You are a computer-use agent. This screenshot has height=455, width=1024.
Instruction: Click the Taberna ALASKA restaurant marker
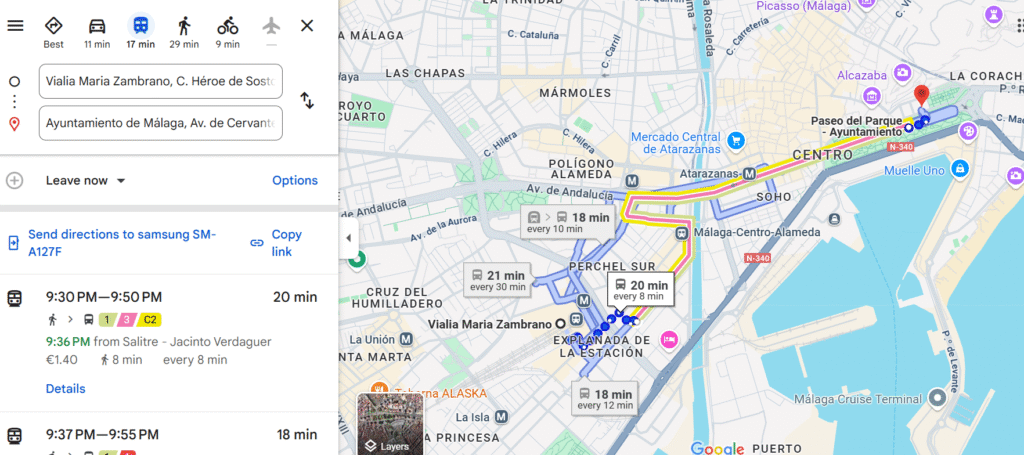(381, 391)
